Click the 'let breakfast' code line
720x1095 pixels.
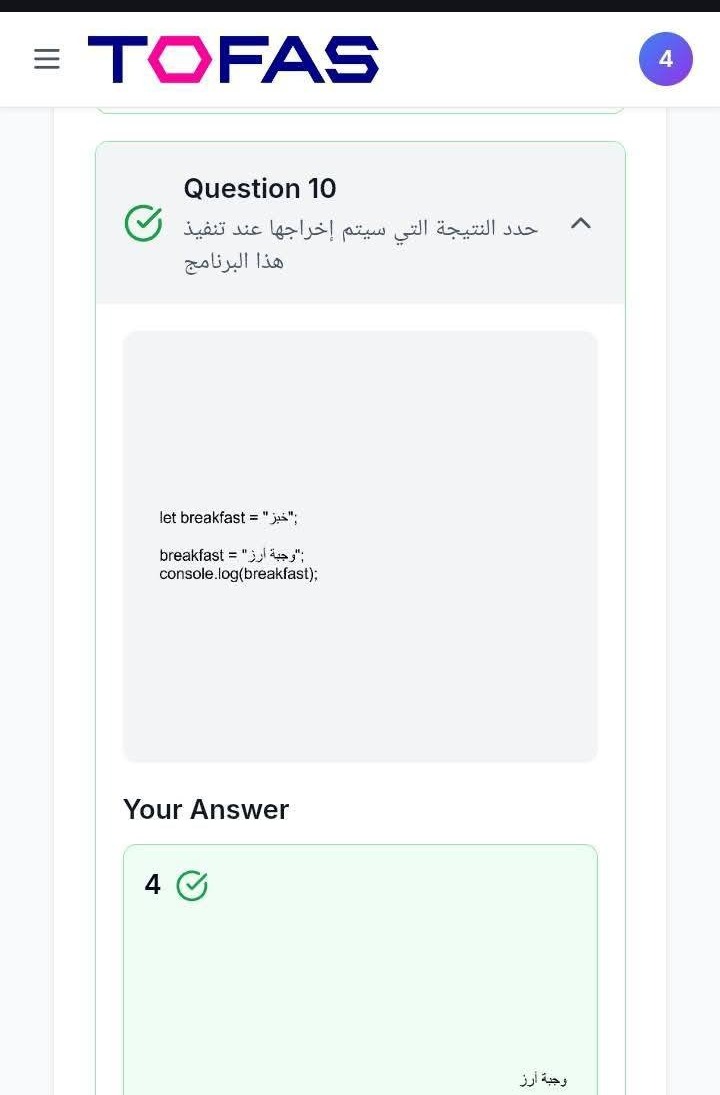228,518
